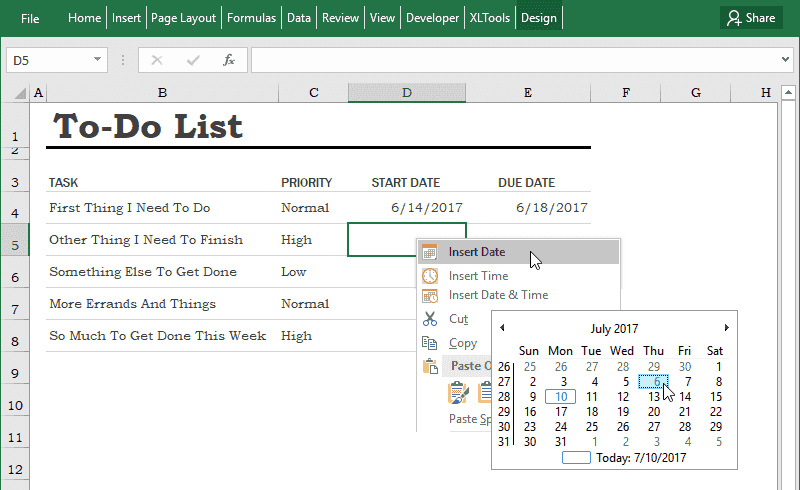800x490 pixels.
Task: Click the Insert Date calendar icon
Action: point(430,252)
